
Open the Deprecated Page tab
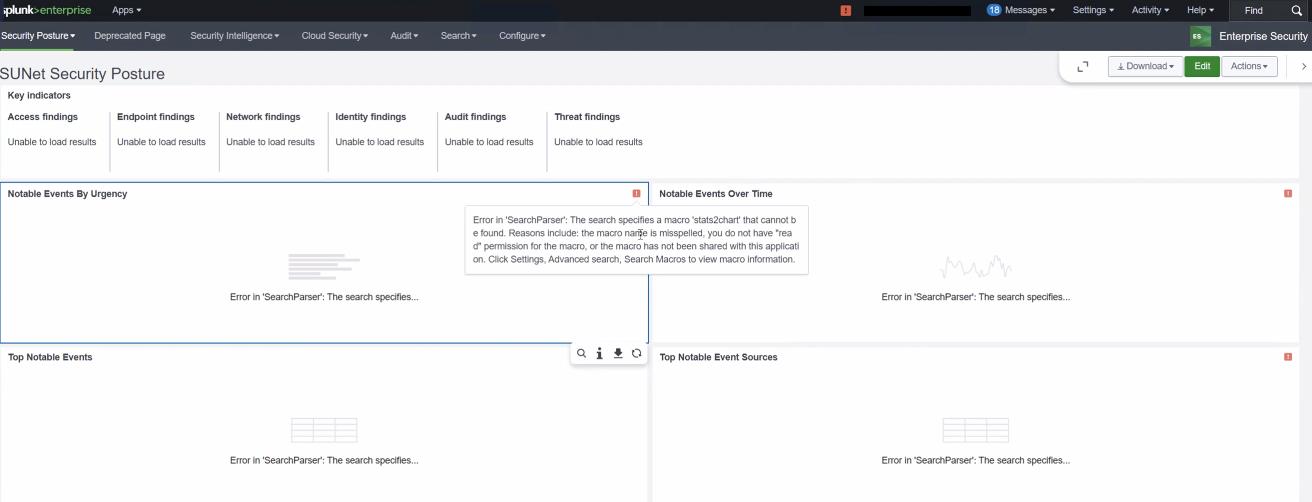(x=130, y=36)
